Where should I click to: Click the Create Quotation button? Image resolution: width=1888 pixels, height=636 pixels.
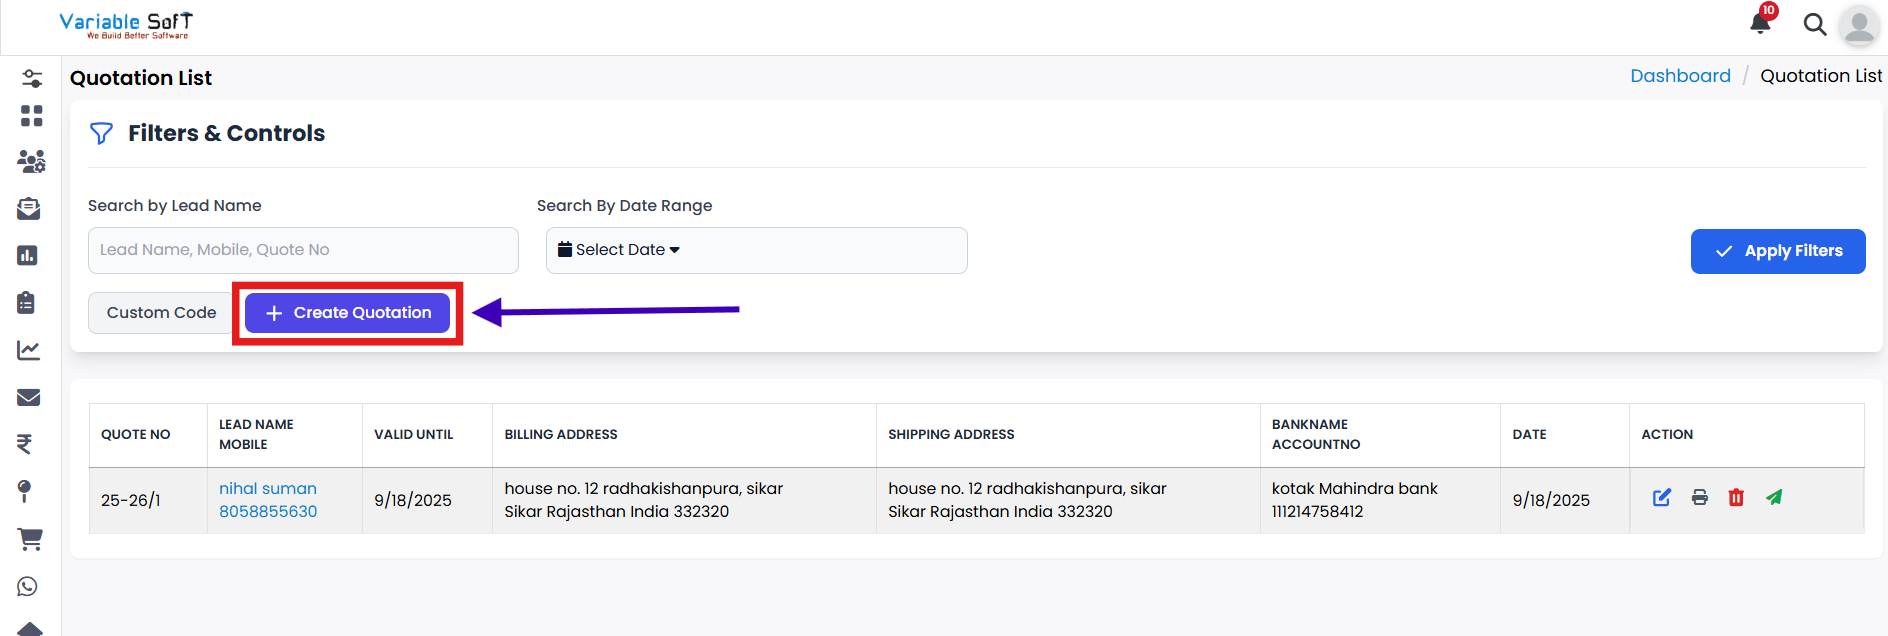(347, 313)
